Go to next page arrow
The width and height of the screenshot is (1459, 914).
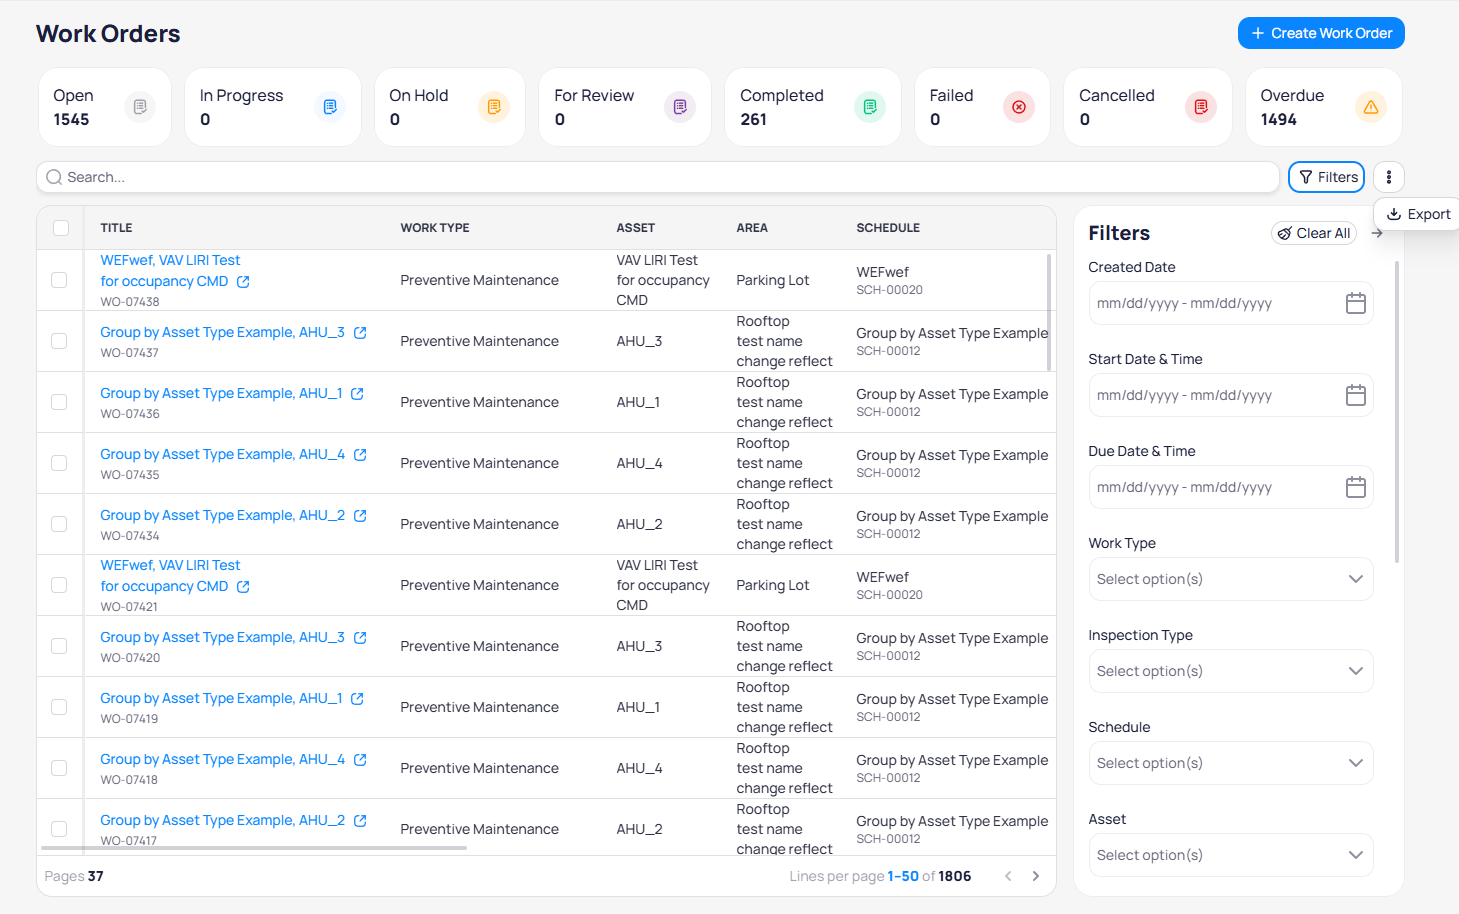pos(1036,876)
